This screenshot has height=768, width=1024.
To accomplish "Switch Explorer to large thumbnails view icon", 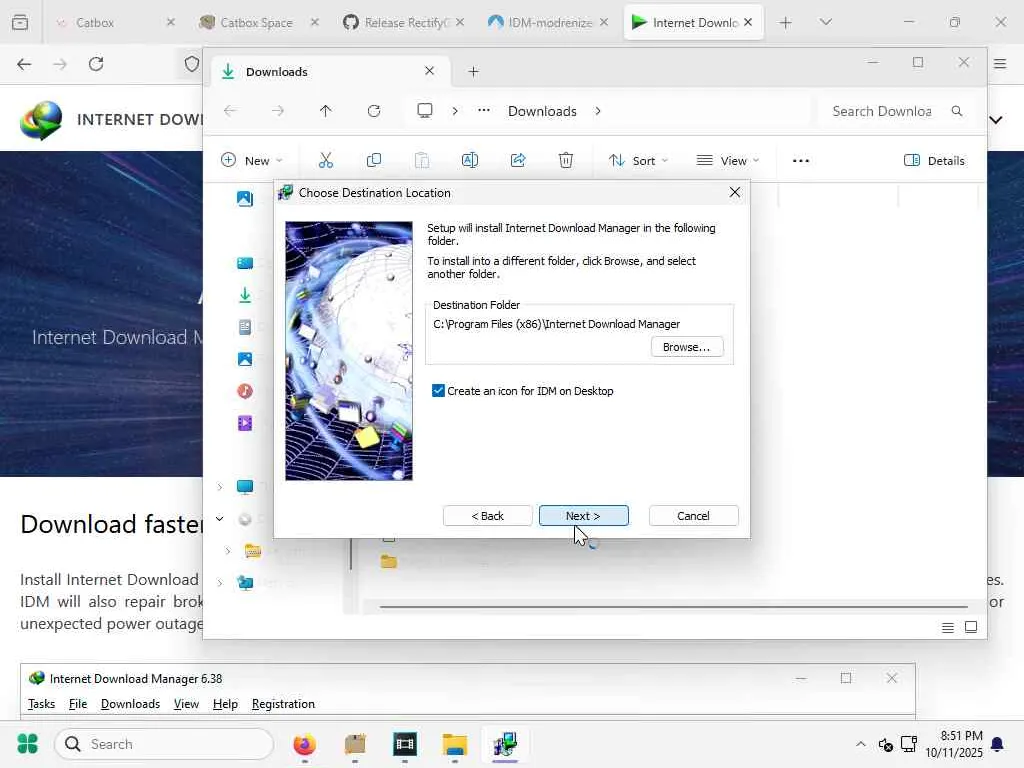I will tap(971, 627).
